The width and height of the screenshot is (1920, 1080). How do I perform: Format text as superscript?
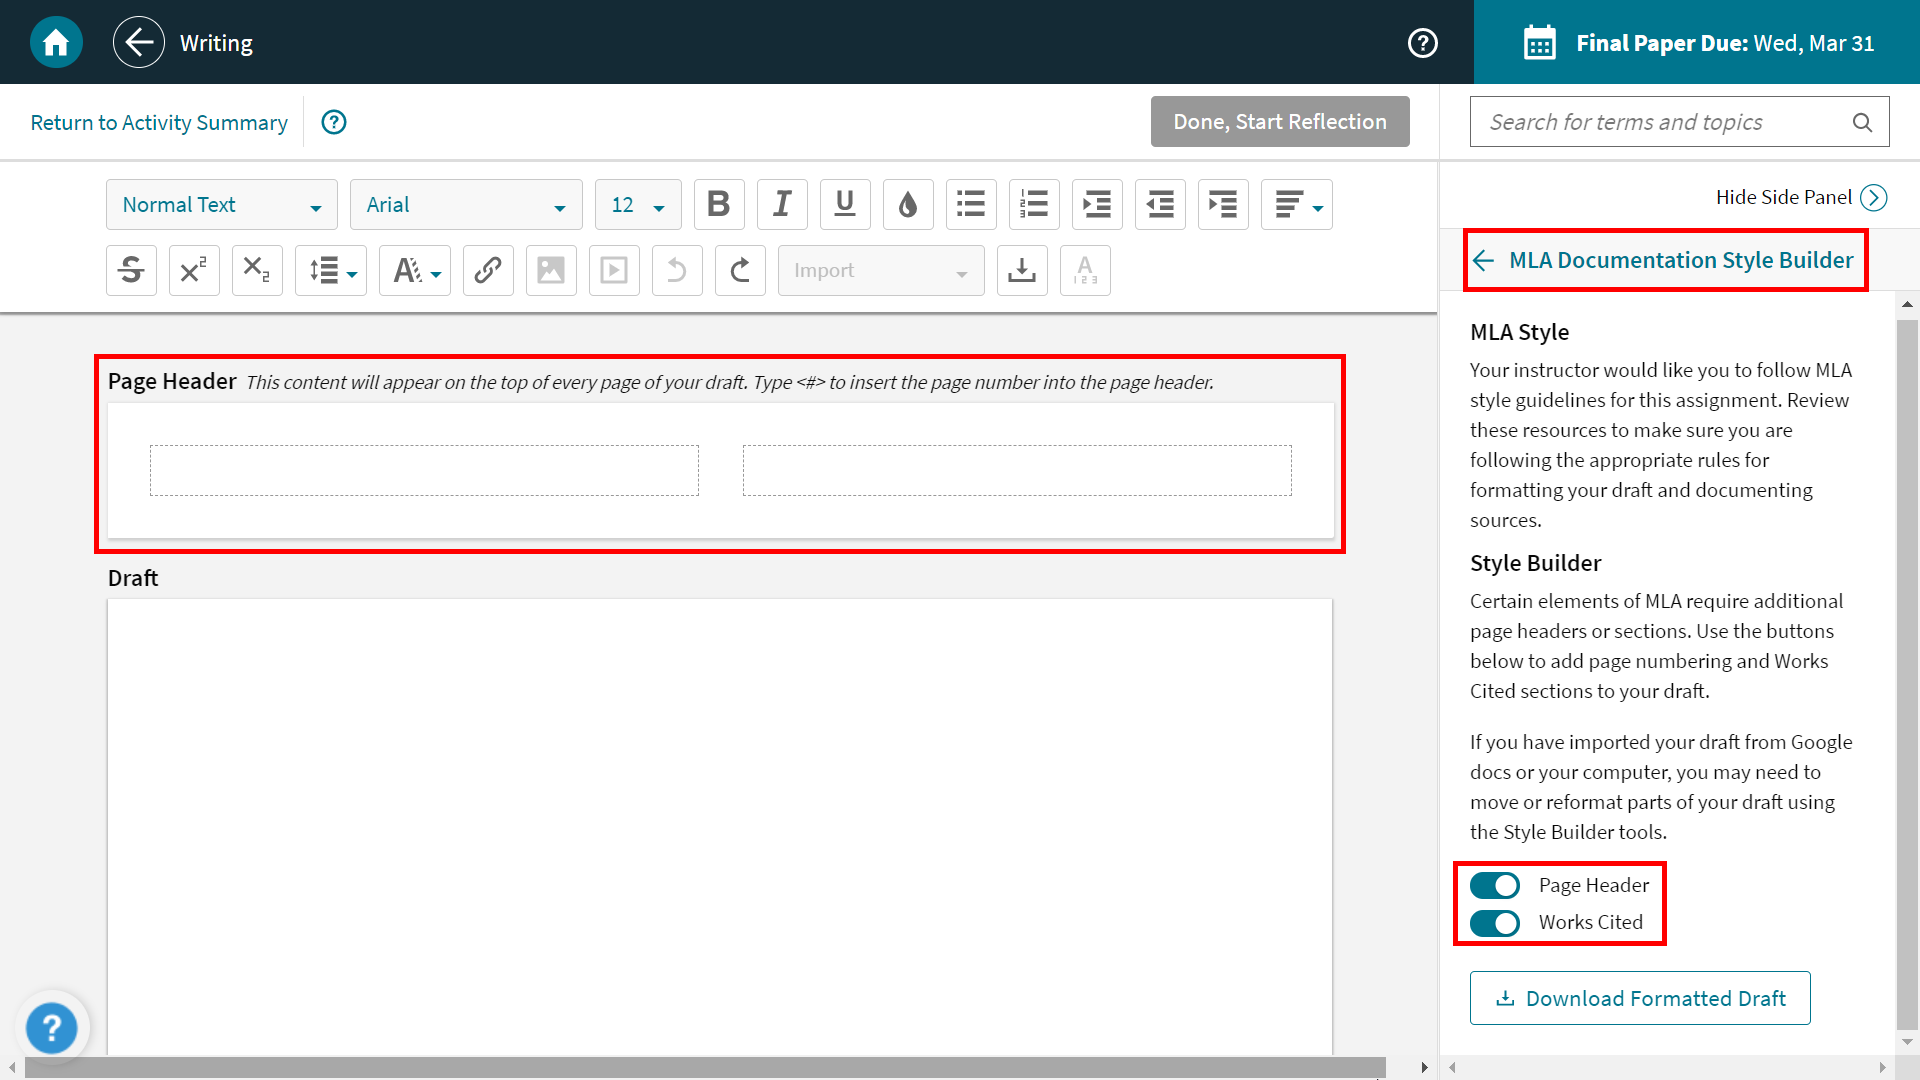pos(194,270)
